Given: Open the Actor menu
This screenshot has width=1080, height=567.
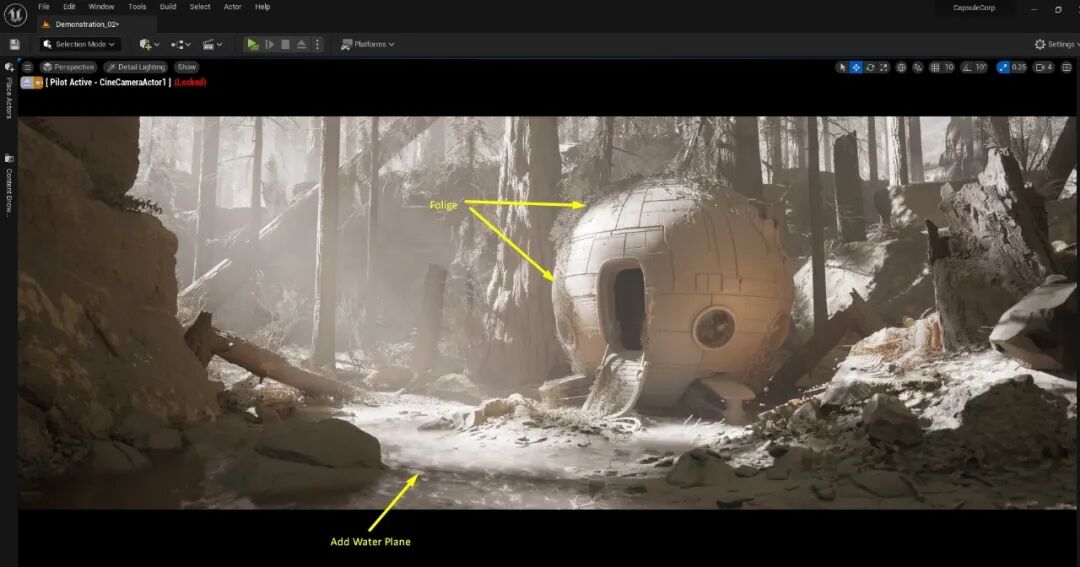Looking at the screenshot, I should 233,7.
